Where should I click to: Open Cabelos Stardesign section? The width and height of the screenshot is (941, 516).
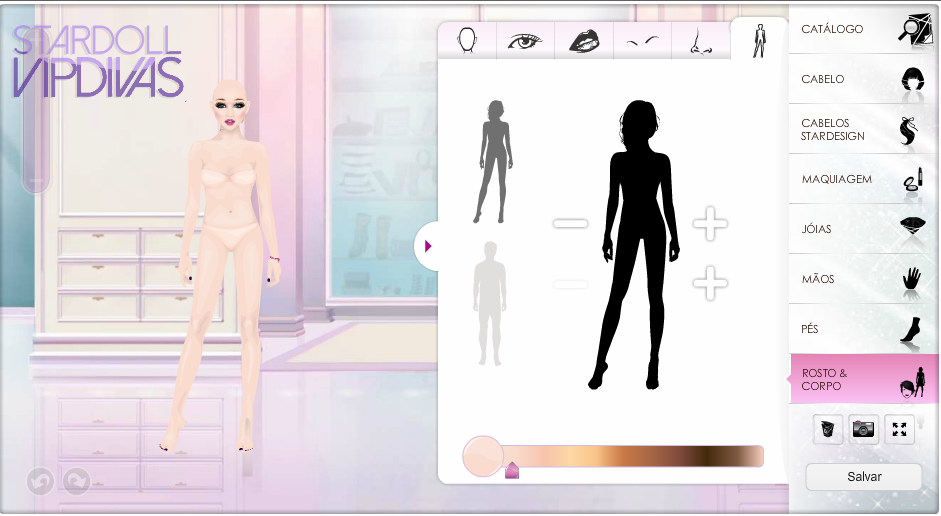pos(864,129)
